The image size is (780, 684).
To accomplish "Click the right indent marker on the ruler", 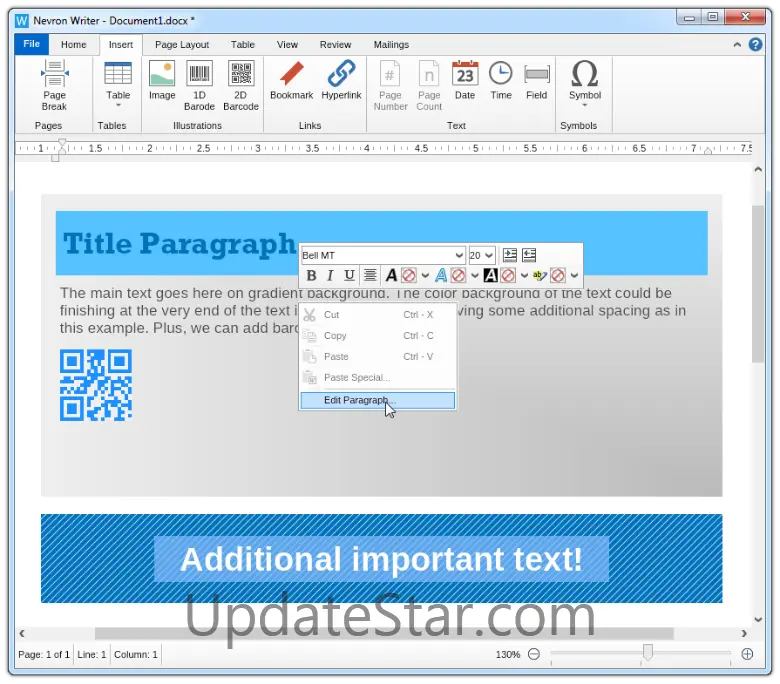I will [x=707, y=150].
